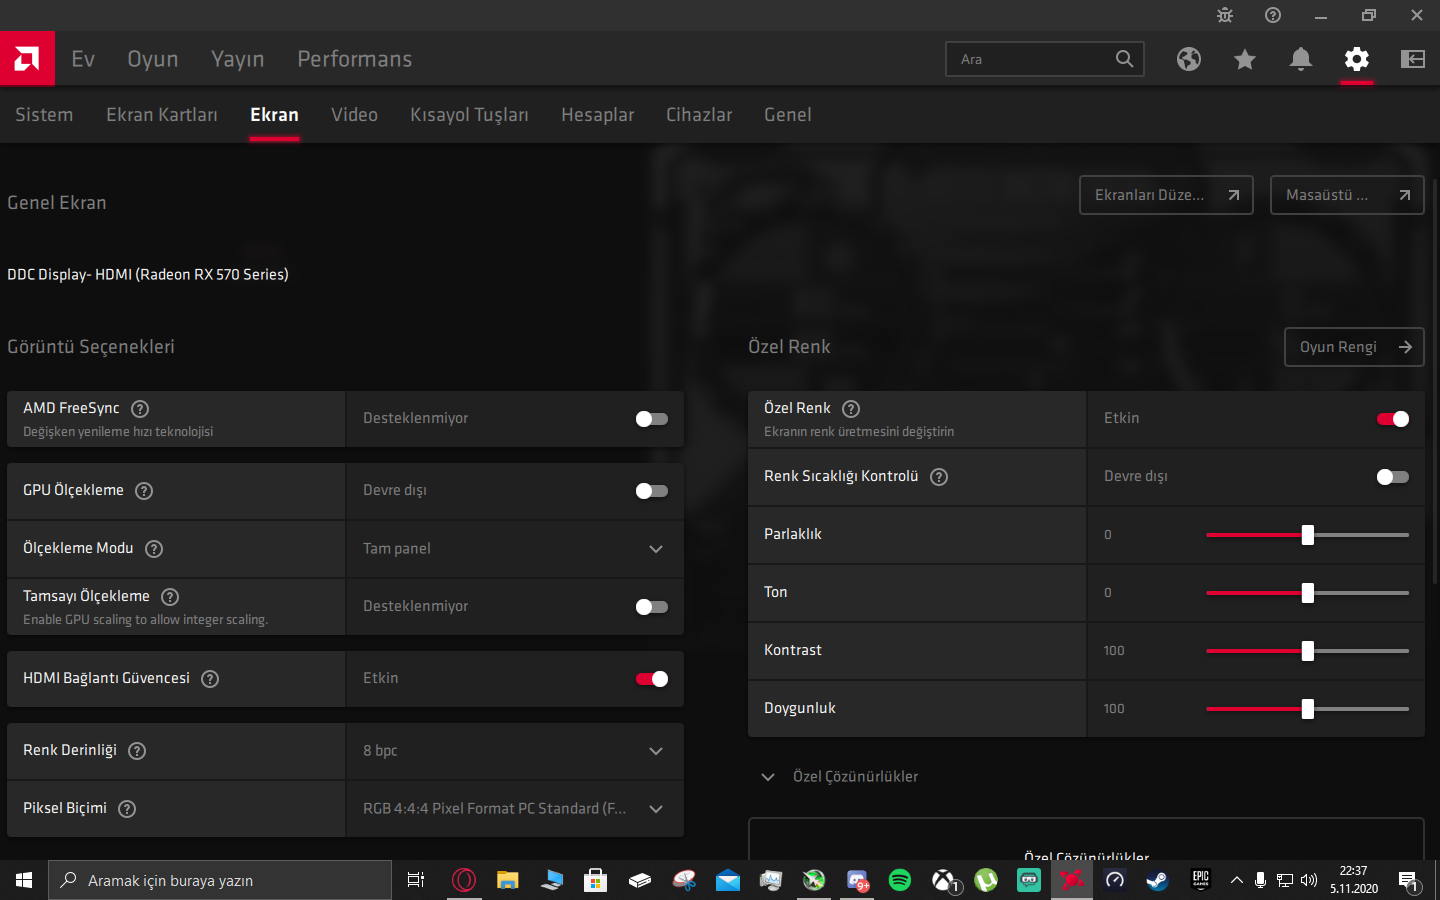Toggle AMD FreeSync switch

(x=652, y=419)
